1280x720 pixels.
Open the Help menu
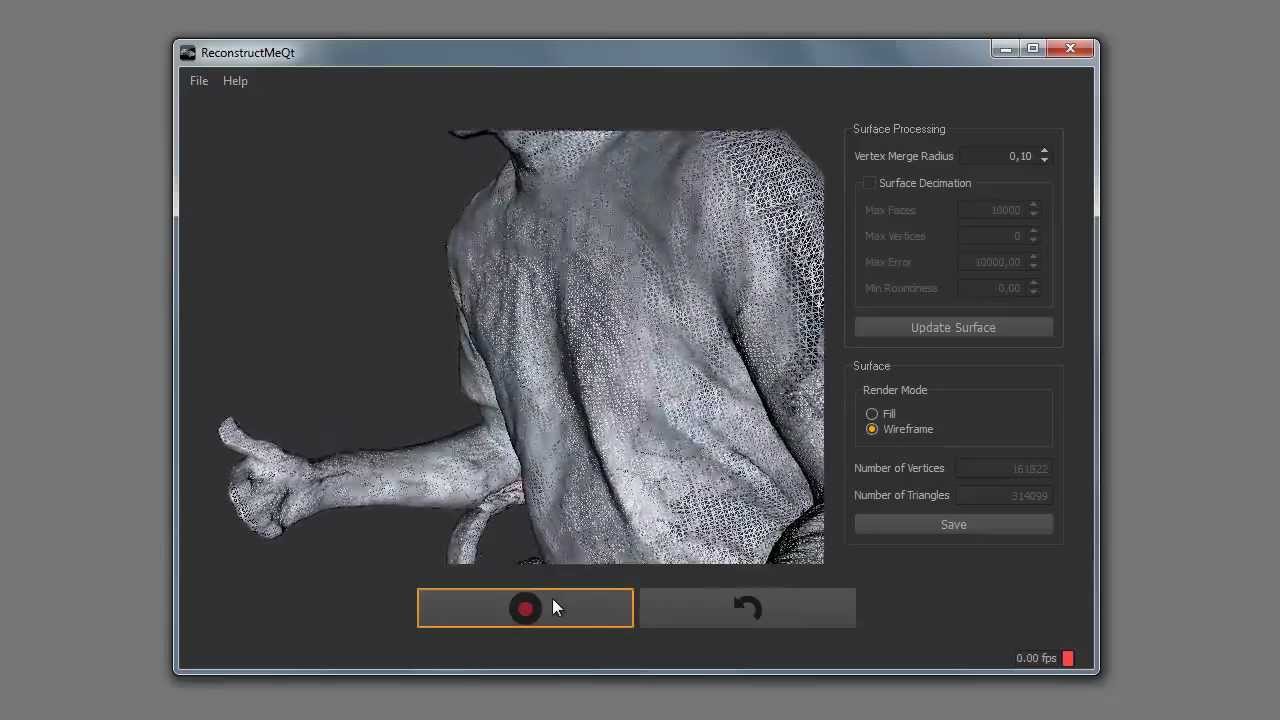(235, 81)
